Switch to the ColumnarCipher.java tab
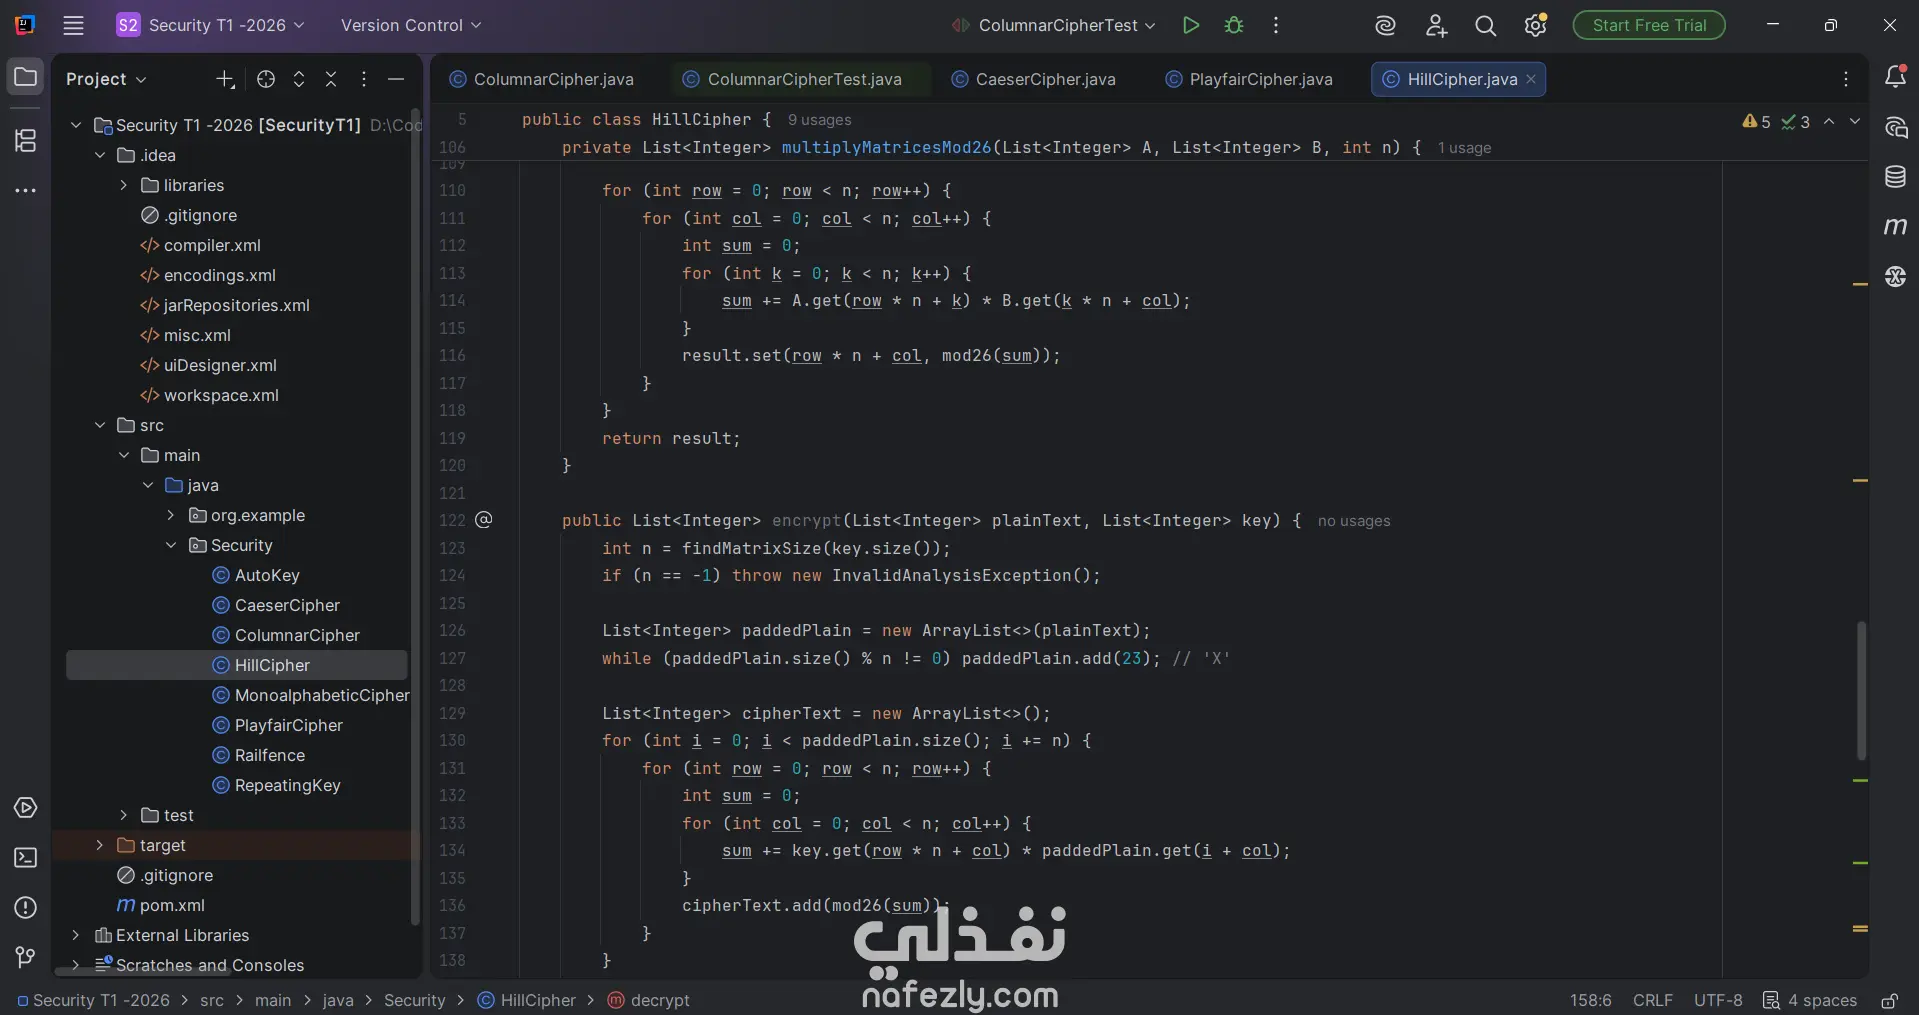This screenshot has height=1015, width=1919. (x=542, y=79)
